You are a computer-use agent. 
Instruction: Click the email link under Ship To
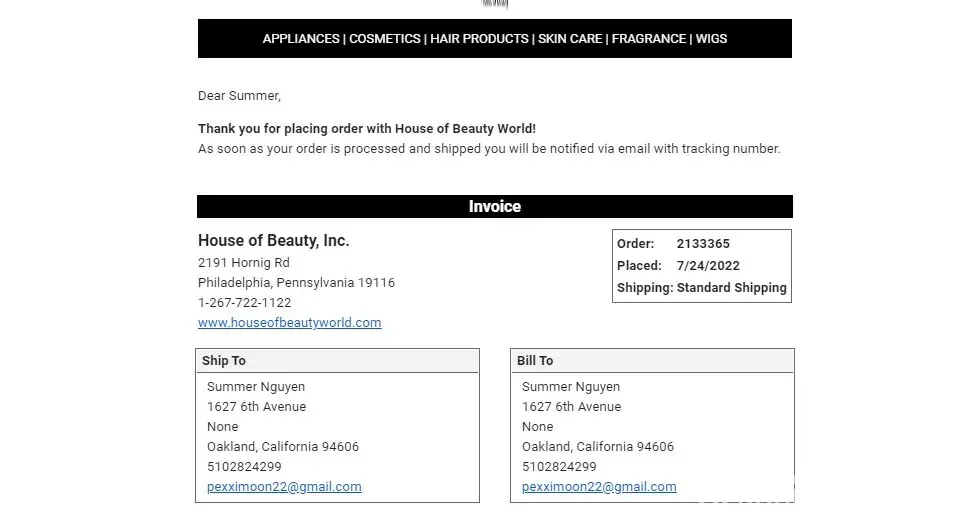(x=284, y=487)
